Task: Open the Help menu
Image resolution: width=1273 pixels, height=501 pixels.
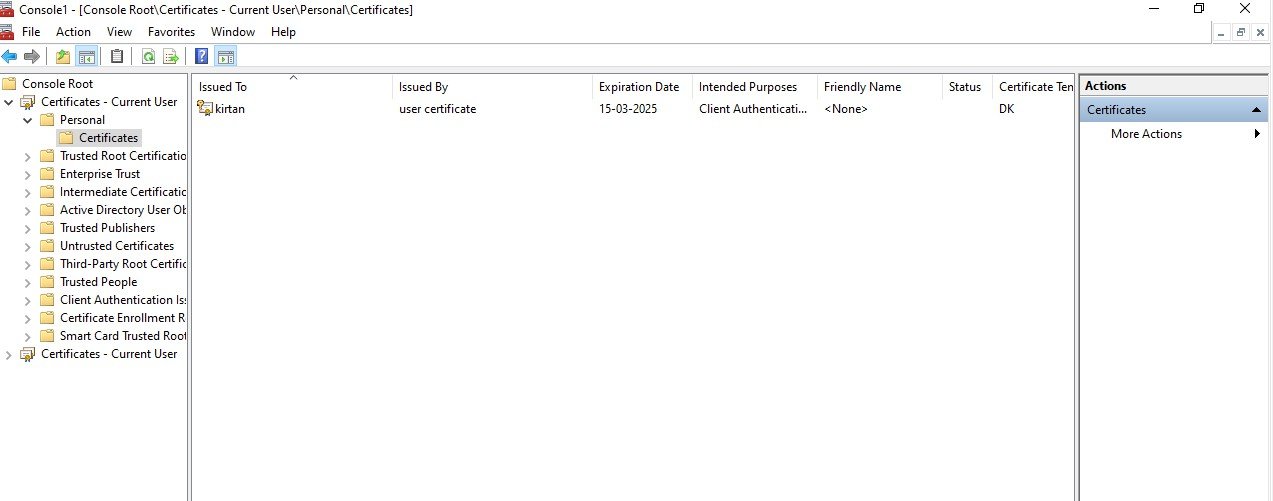Action: [x=283, y=32]
